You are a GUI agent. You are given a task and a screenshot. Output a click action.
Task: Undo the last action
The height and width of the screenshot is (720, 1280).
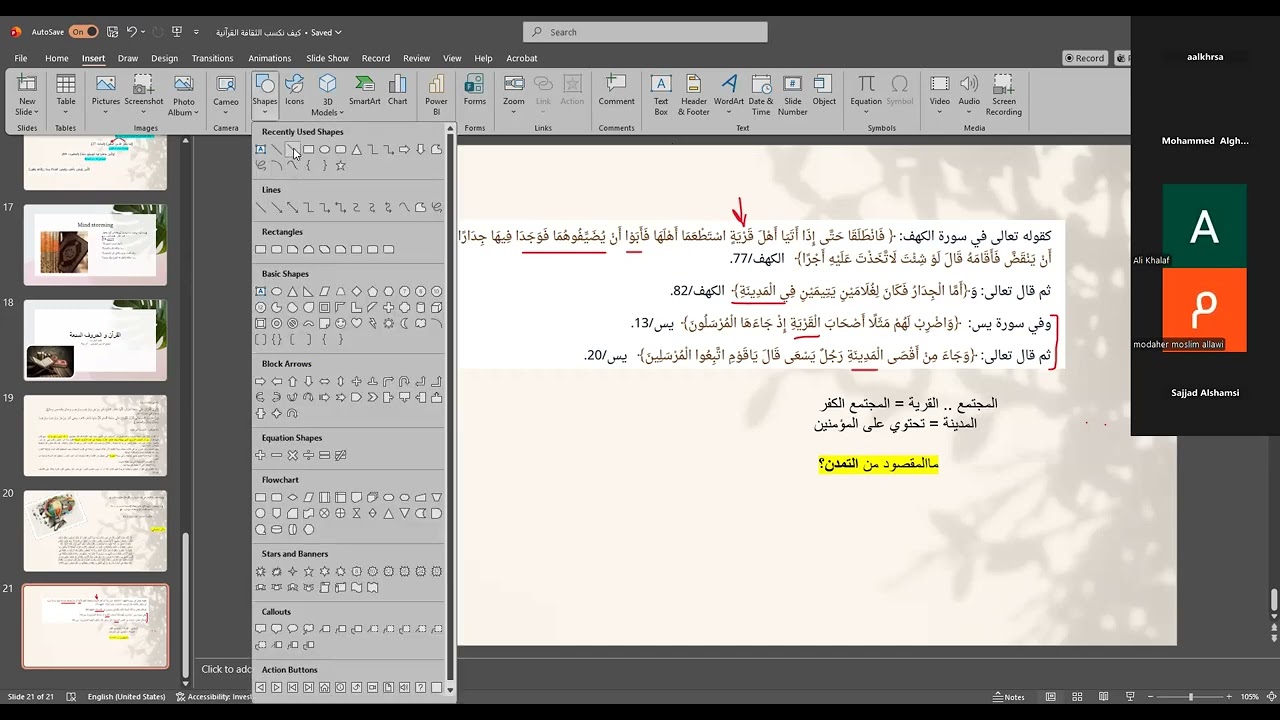133,32
